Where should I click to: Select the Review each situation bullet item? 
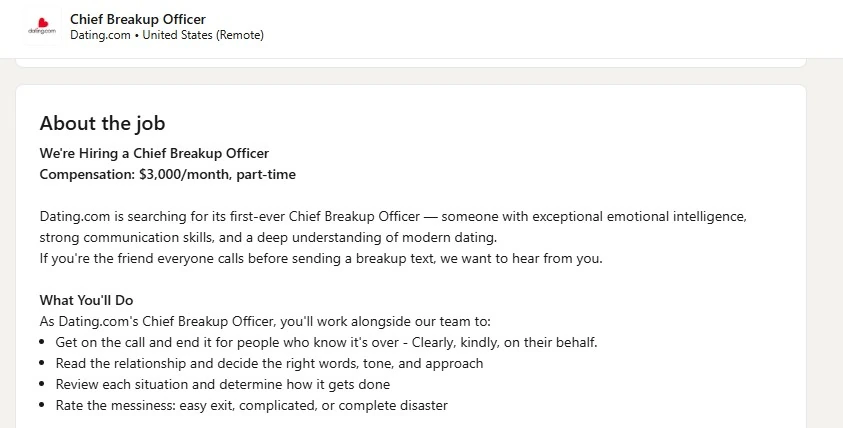tap(223, 384)
